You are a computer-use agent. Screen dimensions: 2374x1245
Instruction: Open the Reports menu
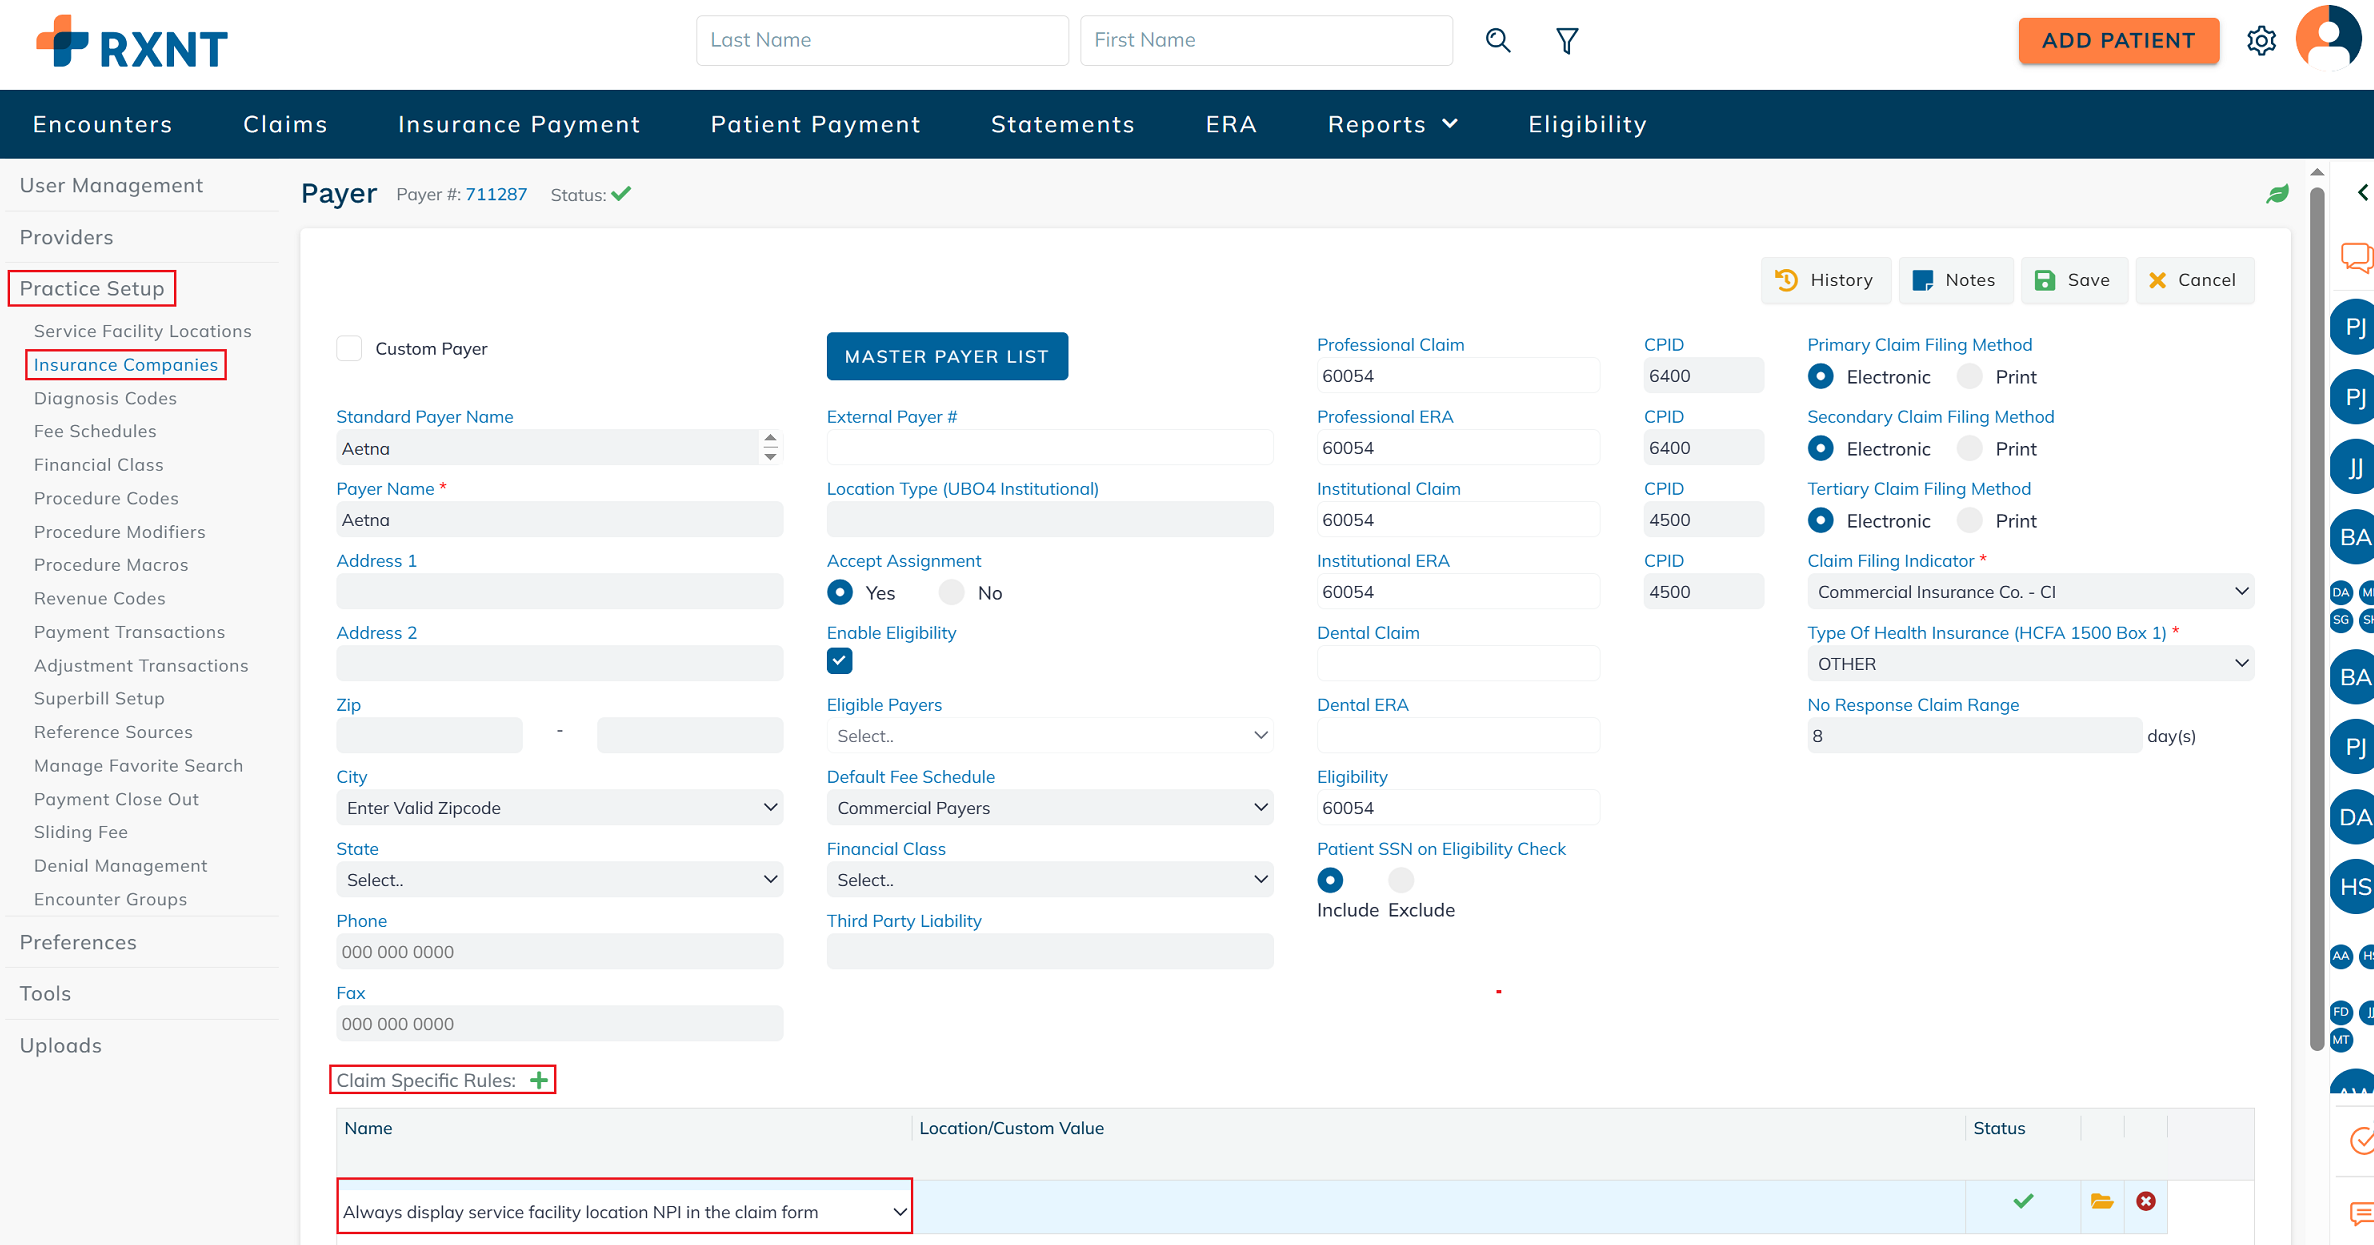pos(1392,124)
